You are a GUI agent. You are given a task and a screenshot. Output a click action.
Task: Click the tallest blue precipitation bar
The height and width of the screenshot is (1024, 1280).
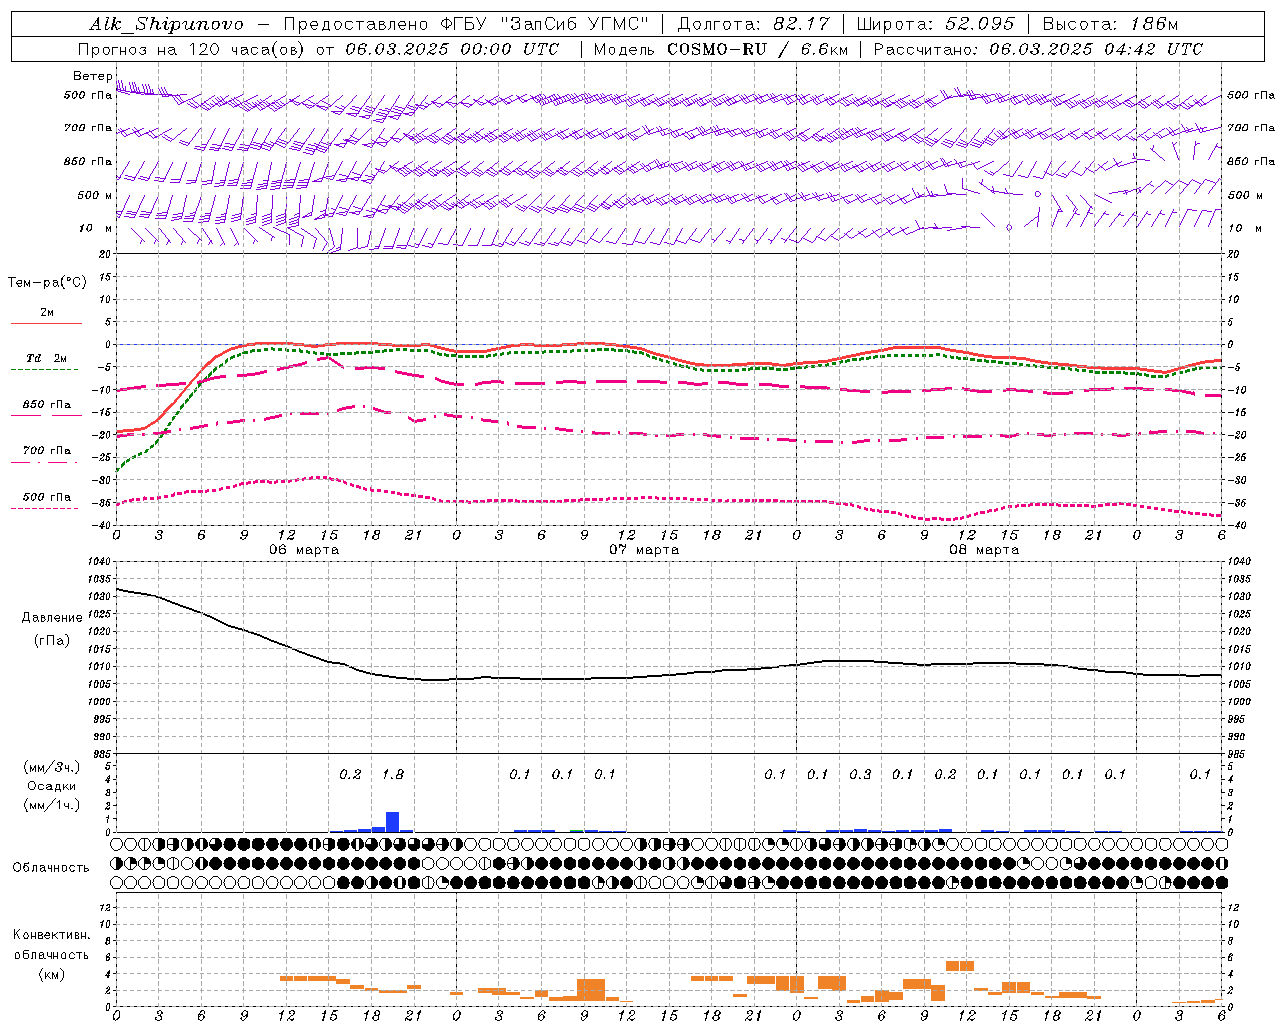[x=393, y=821]
